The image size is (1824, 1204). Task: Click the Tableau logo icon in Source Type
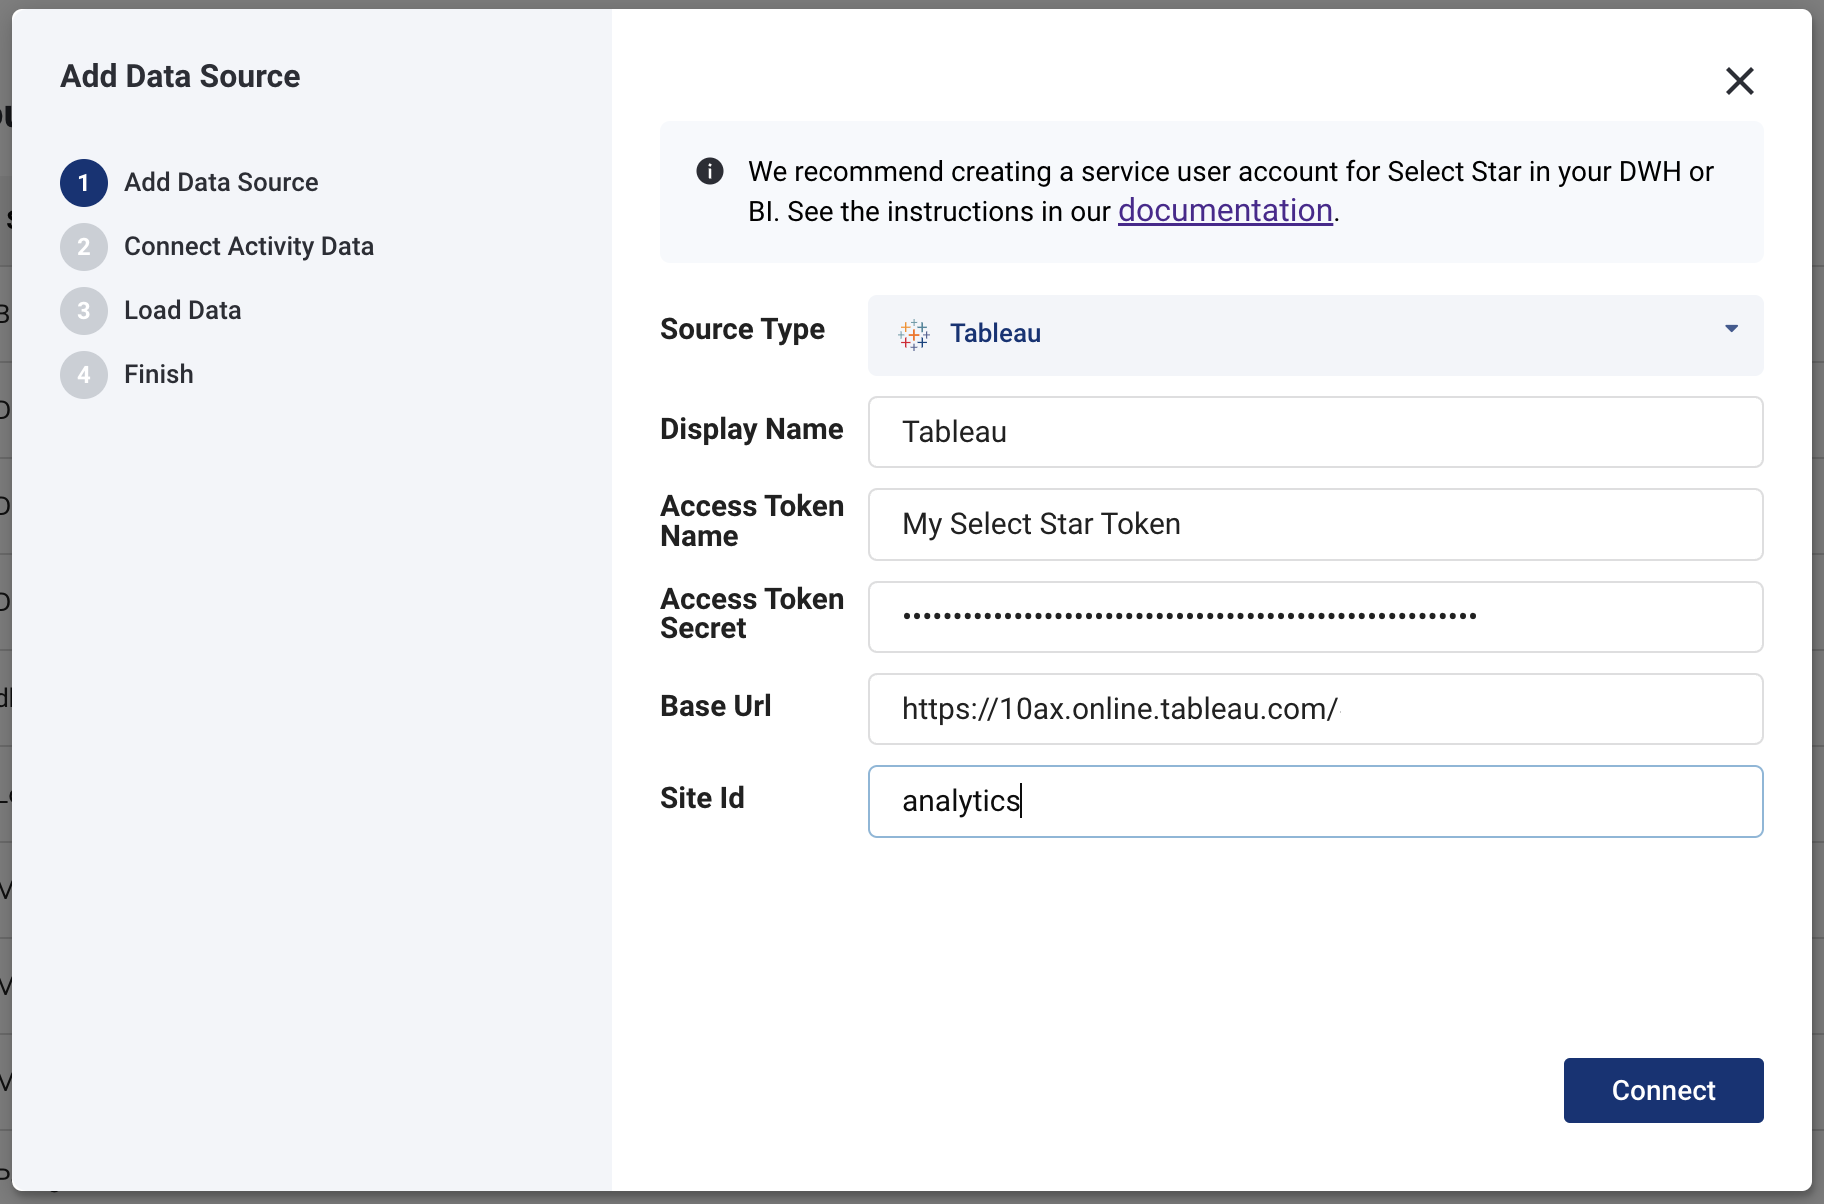[x=913, y=334]
